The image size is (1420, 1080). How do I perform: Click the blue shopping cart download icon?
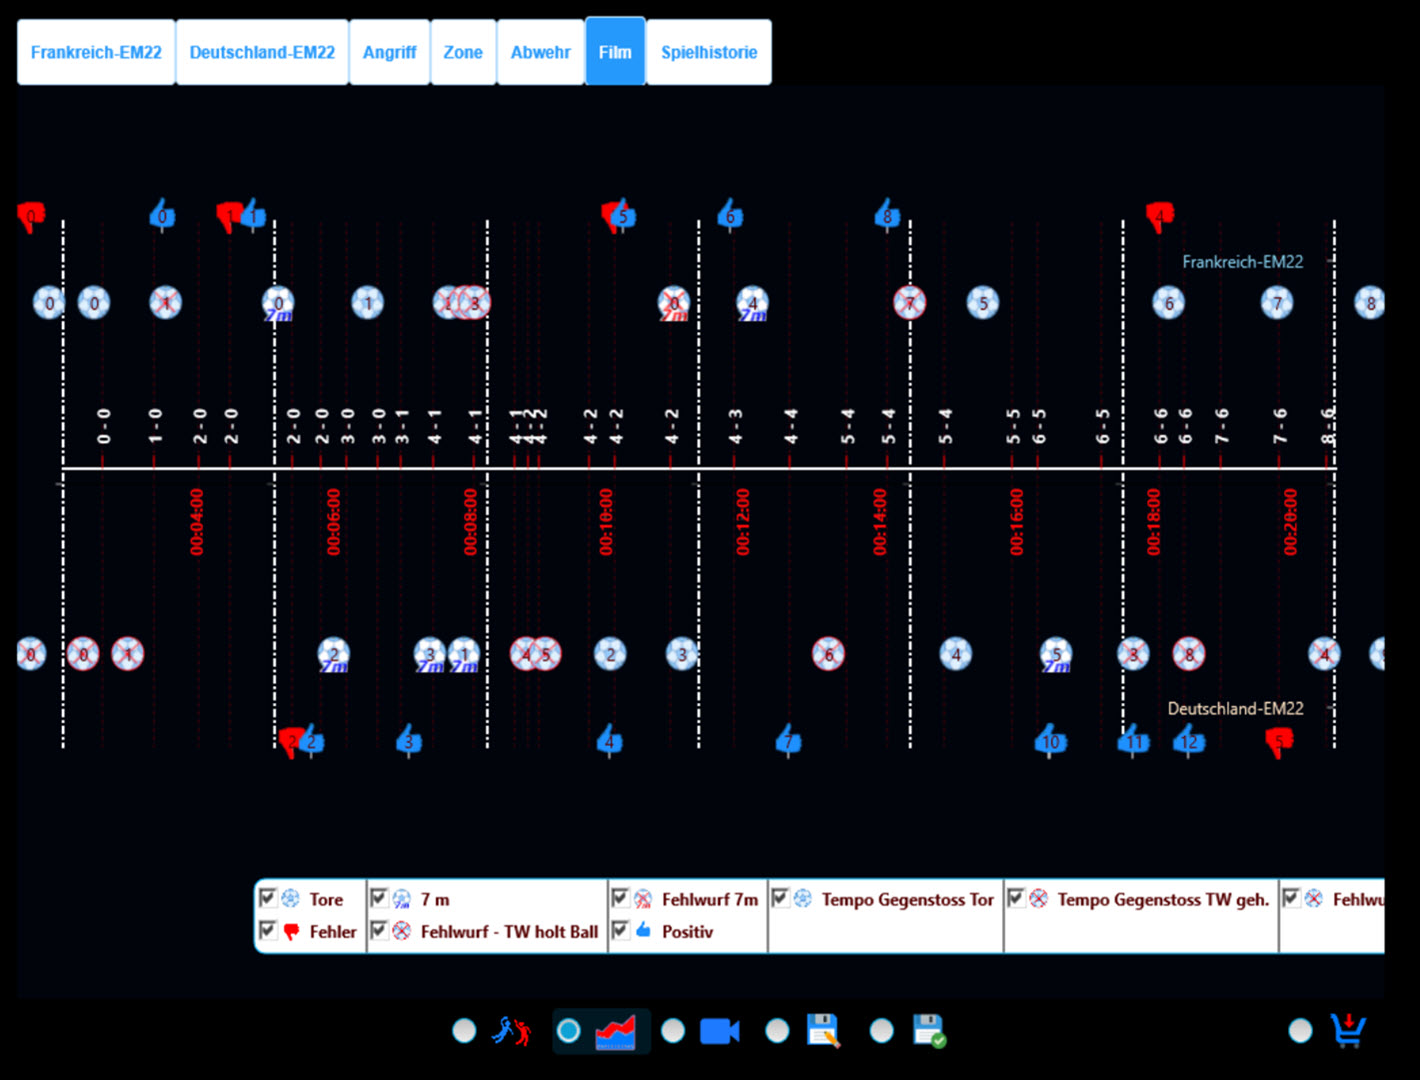pyautogui.click(x=1348, y=1030)
